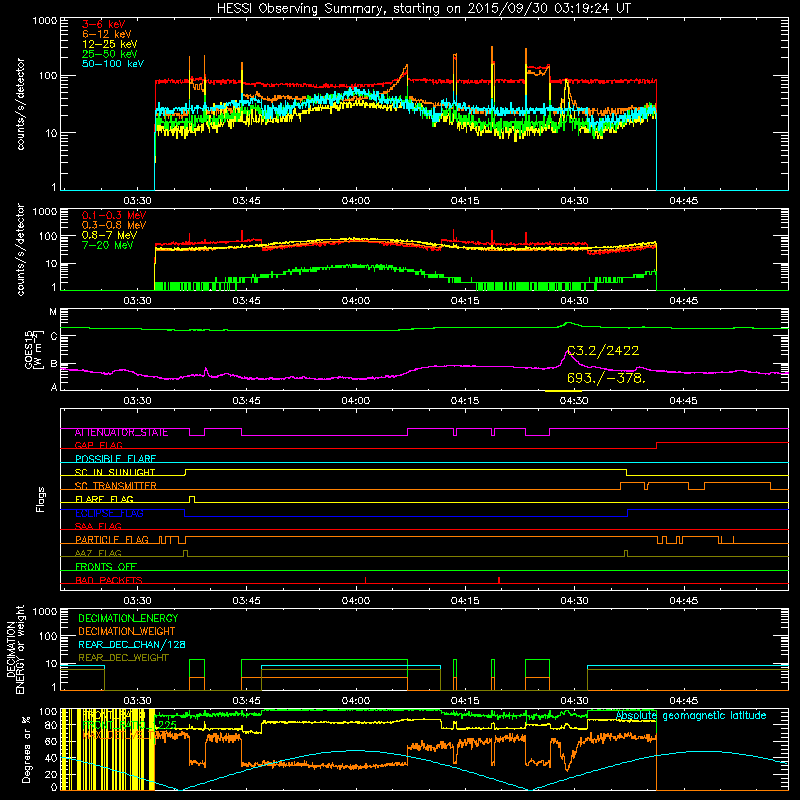Select the 50-100 keV legend label

113,64
